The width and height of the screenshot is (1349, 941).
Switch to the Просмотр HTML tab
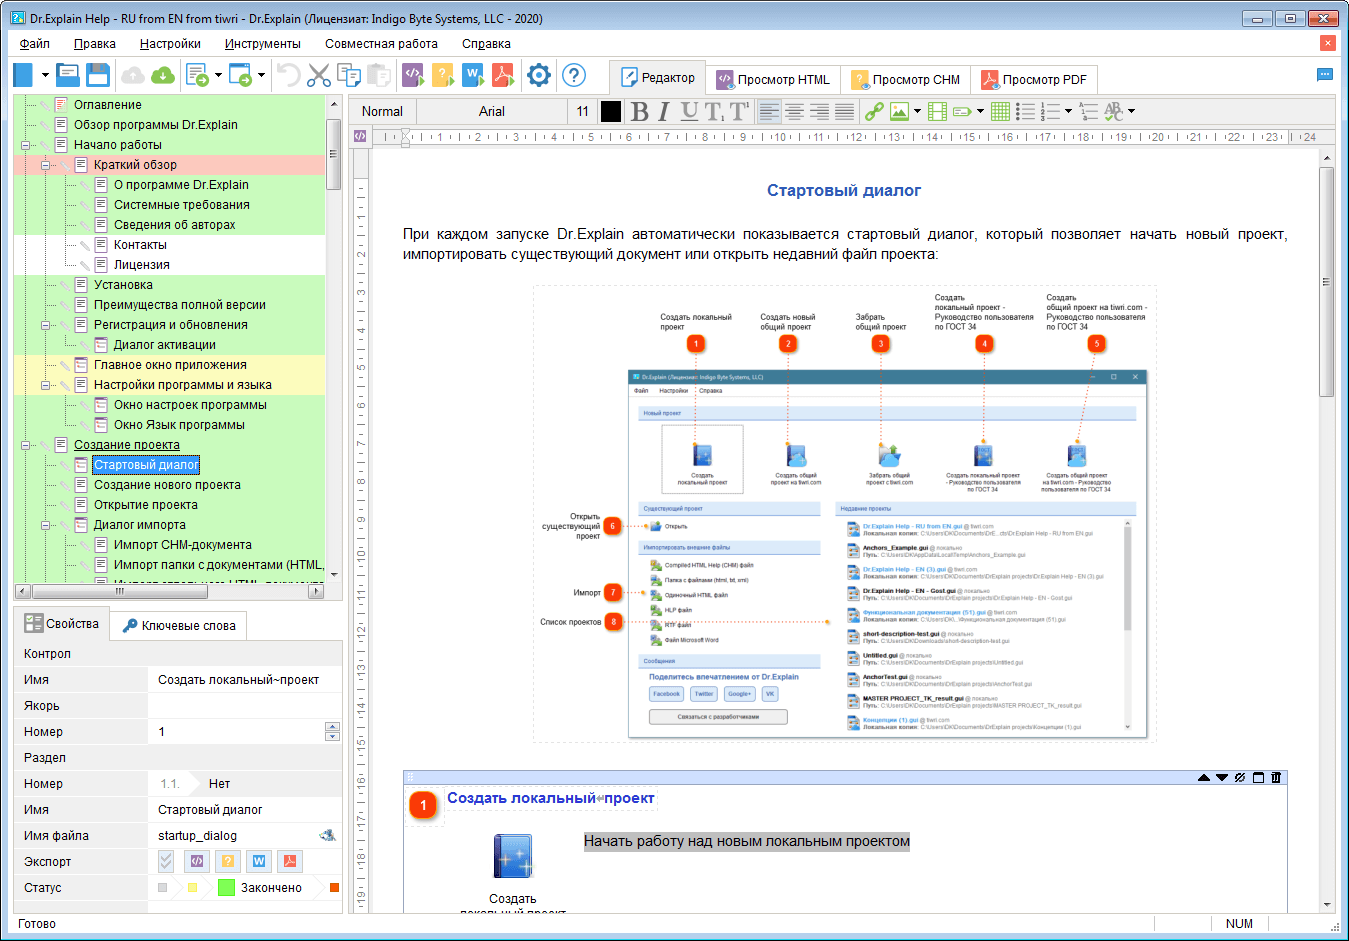(x=772, y=79)
